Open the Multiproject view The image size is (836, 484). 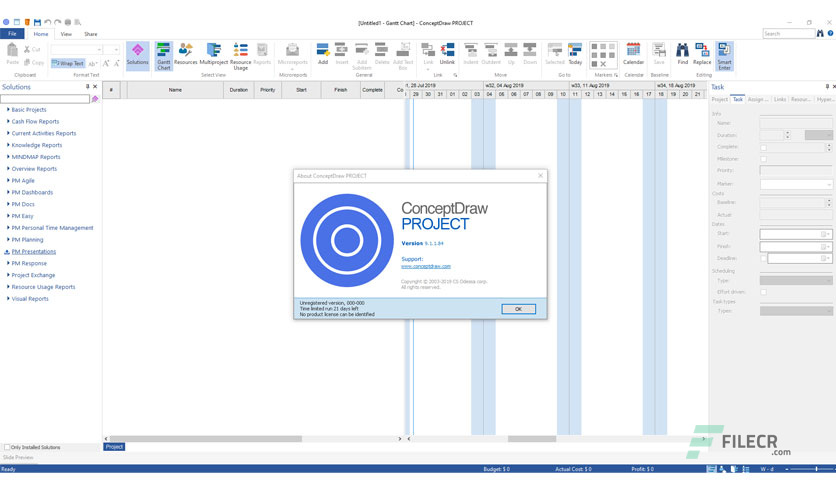214,54
